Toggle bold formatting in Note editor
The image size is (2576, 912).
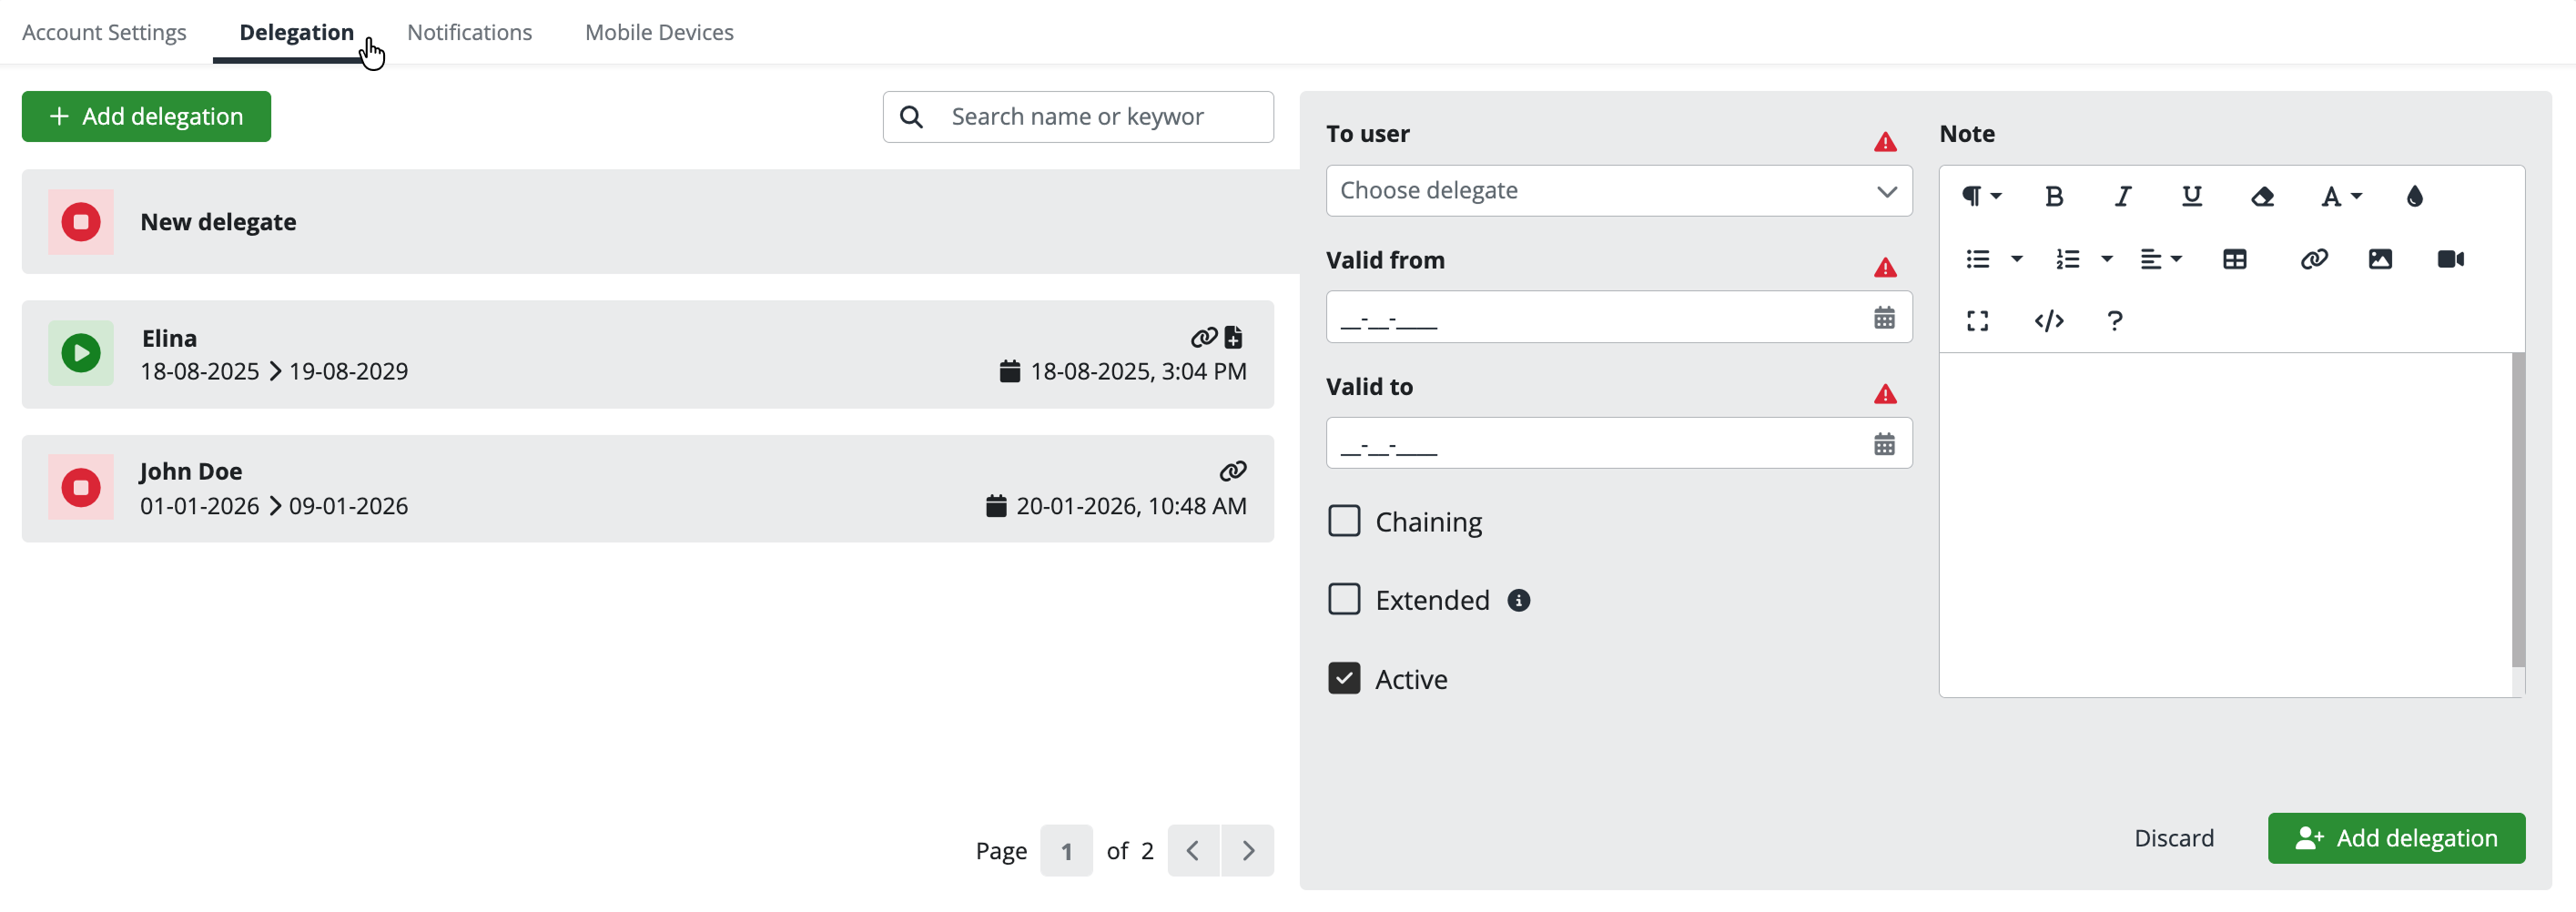click(2054, 197)
